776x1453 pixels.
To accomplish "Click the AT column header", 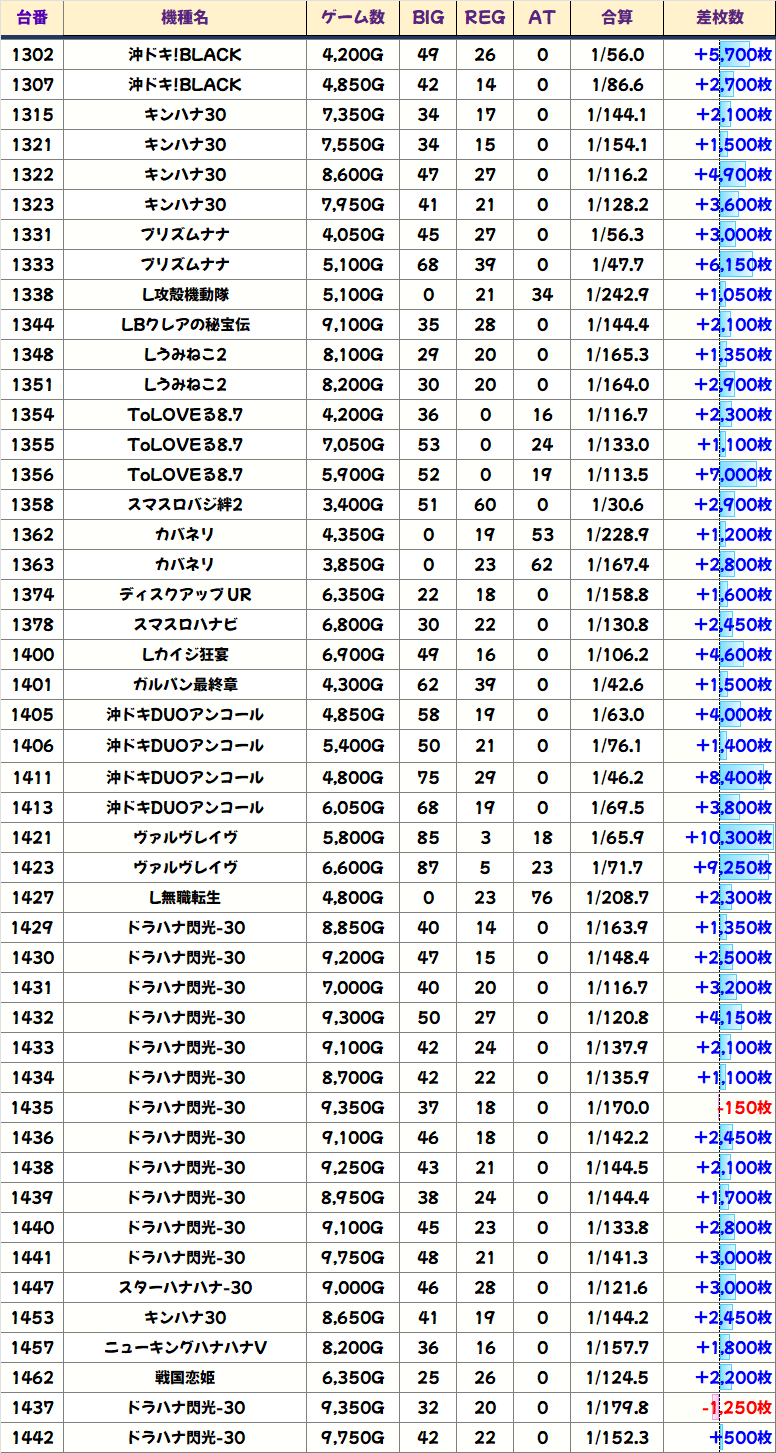I will (x=542, y=18).
